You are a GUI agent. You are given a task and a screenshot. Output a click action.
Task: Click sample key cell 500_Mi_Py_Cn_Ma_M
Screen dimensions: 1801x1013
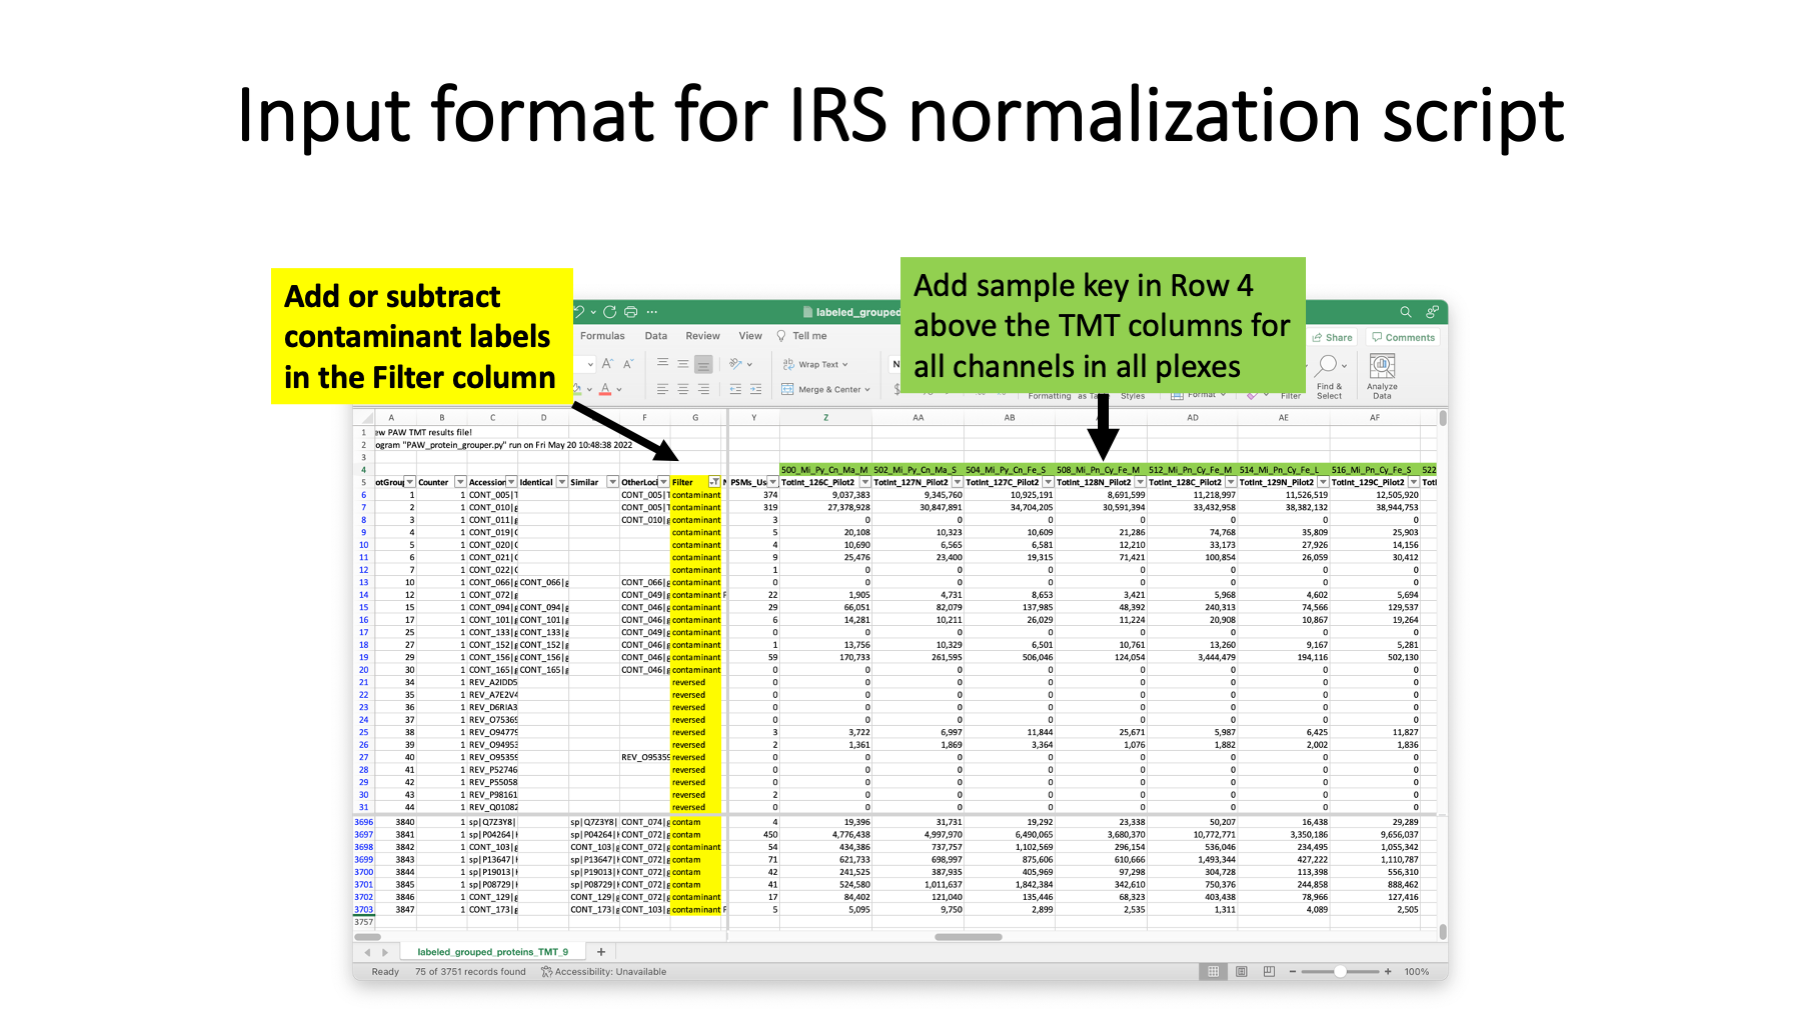(x=825, y=470)
